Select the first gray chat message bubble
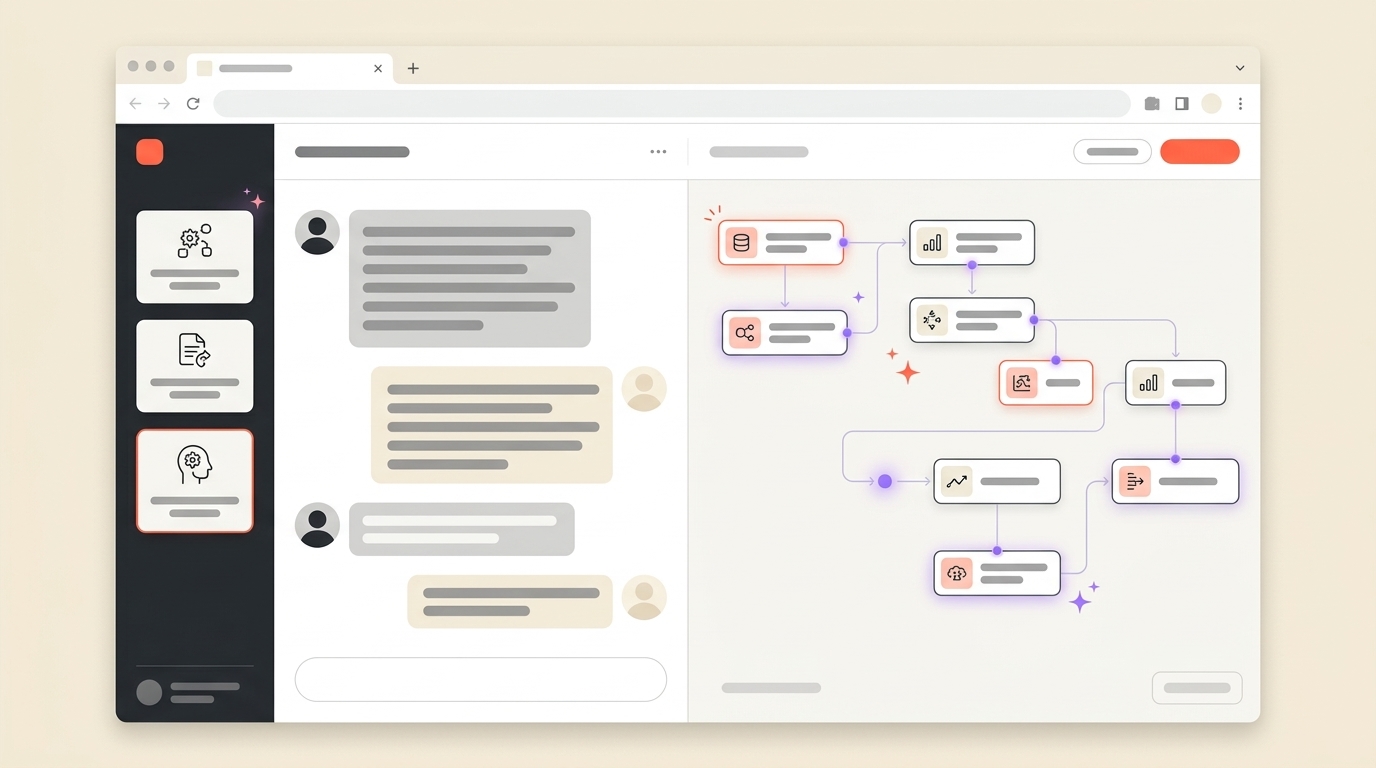Image resolution: width=1376 pixels, height=768 pixels. click(470, 279)
